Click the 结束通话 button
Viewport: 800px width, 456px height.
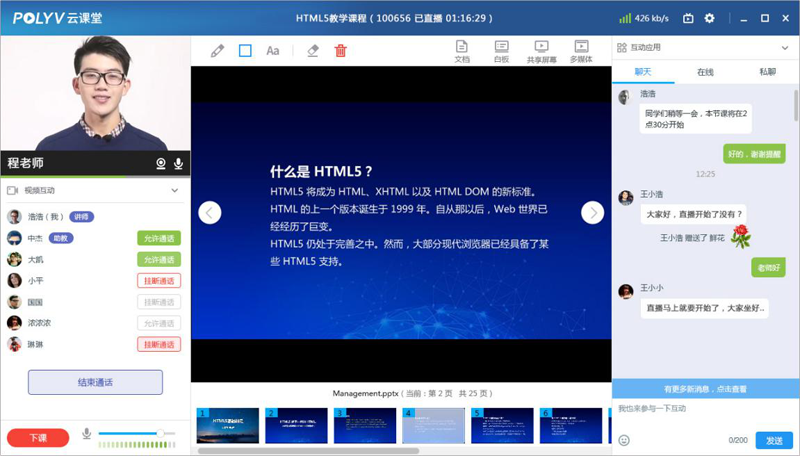(x=95, y=382)
